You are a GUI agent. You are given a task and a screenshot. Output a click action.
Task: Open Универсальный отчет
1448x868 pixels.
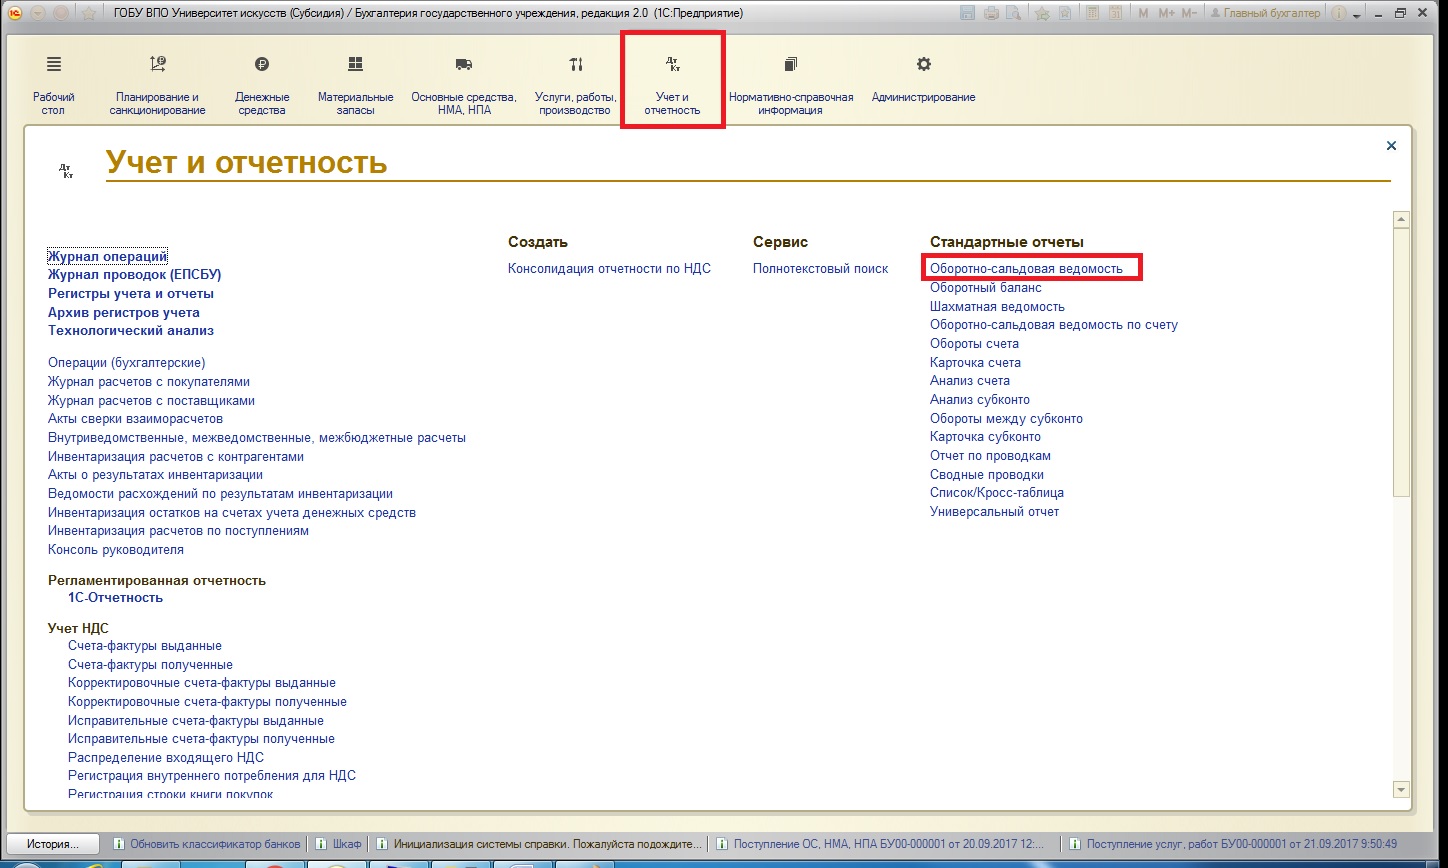click(x=994, y=511)
